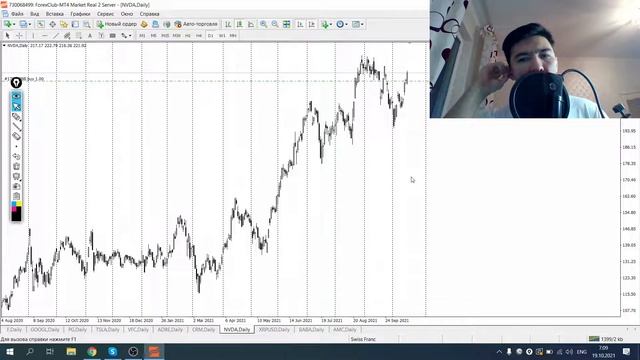The width and height of the screenshot is (640, 360).
Task: Zoom out on the chart
Action: click(x=275, y=24)
